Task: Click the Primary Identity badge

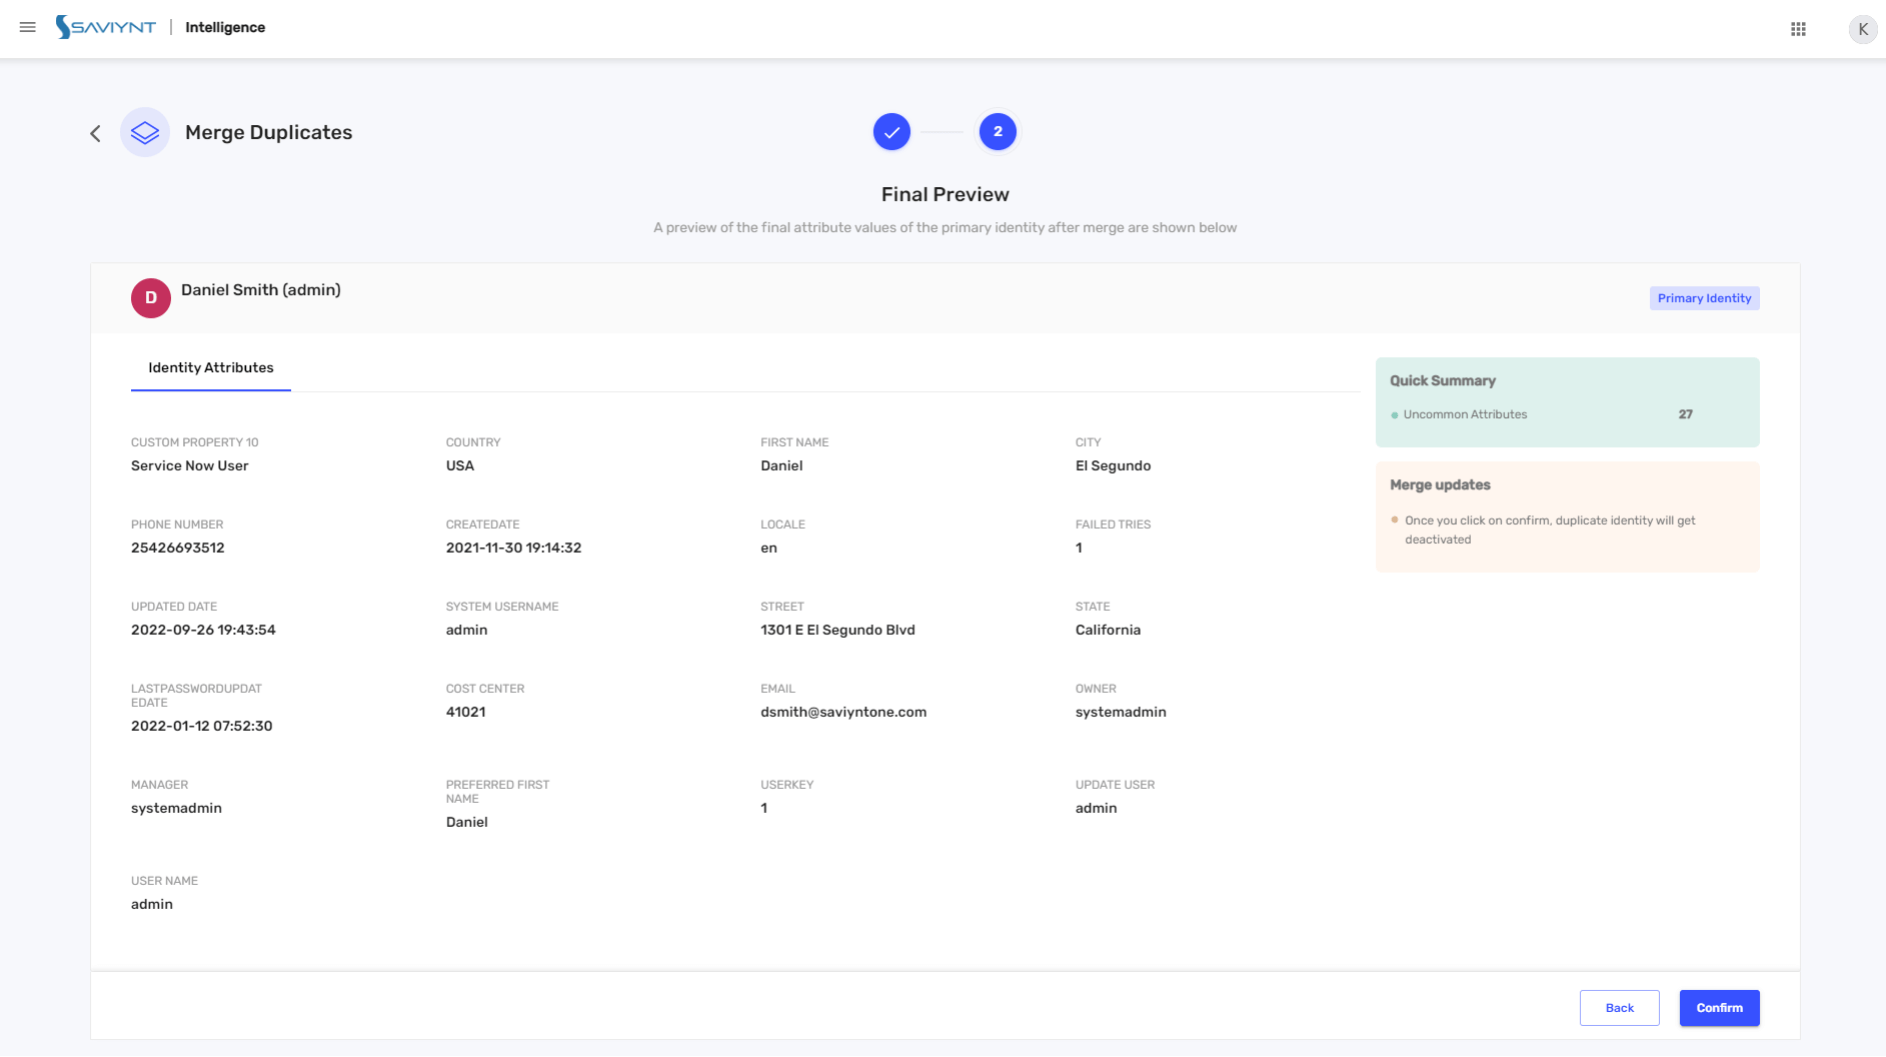Action: click(x=1704, y=298)
